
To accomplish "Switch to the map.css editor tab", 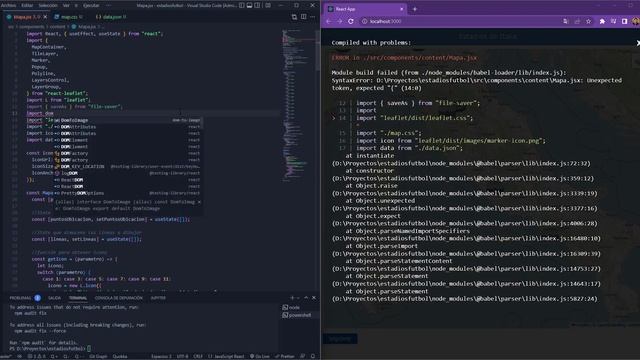I will coord(69,17).
